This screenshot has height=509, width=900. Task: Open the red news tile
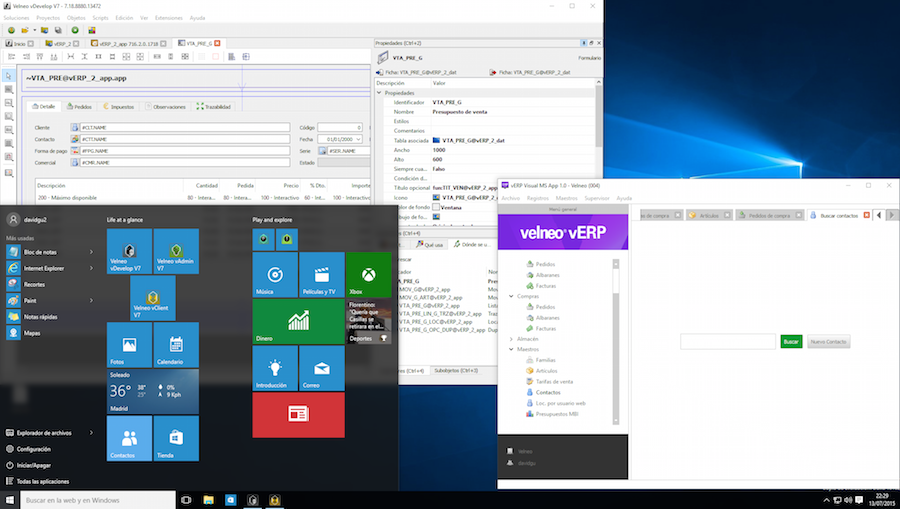tap(298, 415)
